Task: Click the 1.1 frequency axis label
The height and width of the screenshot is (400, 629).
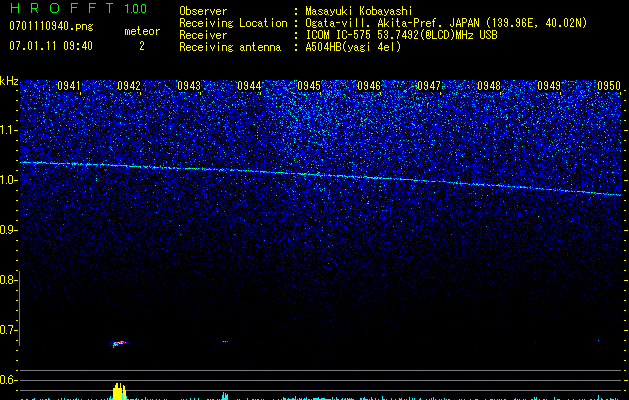Action: point(9,130)
